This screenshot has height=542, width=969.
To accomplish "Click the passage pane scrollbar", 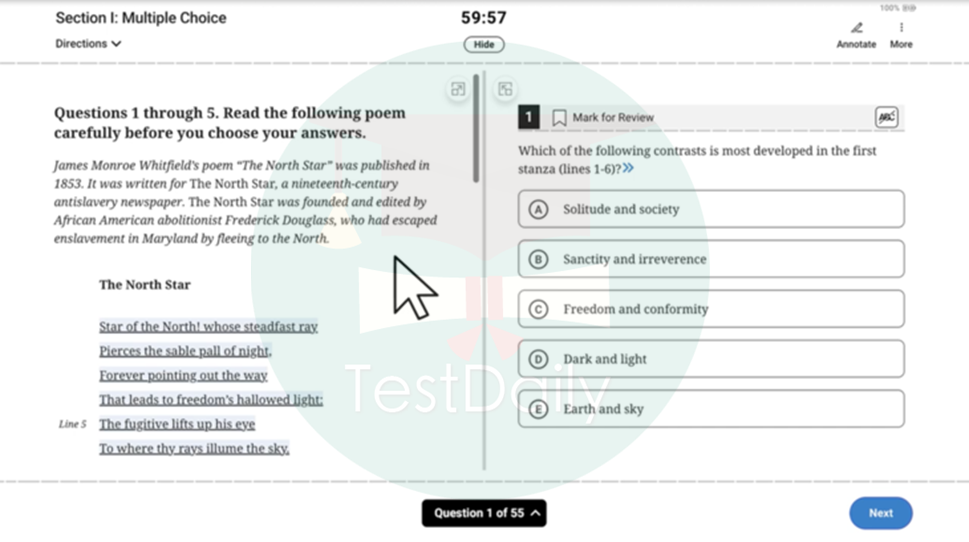I will 476,130.
